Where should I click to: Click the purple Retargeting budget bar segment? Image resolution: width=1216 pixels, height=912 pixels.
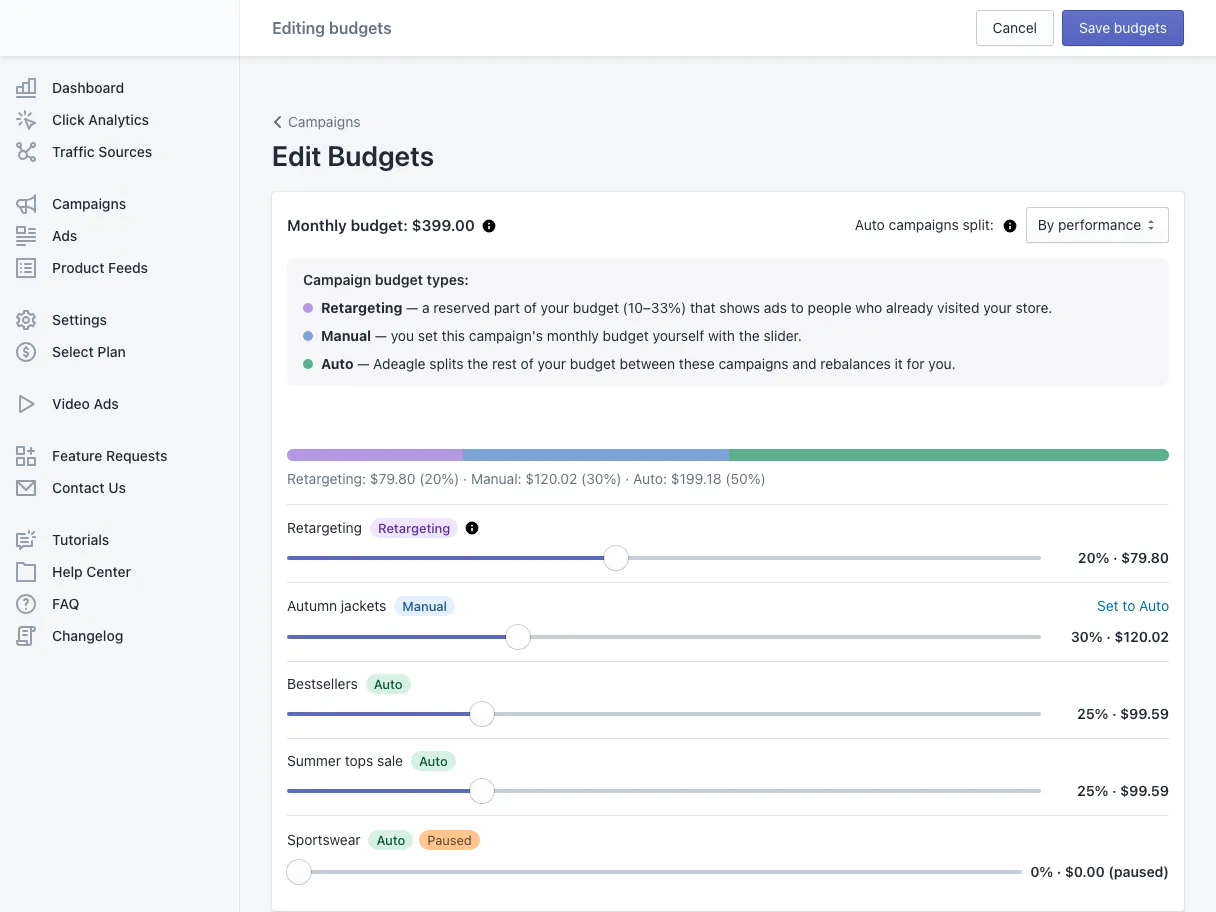[375, 455]
